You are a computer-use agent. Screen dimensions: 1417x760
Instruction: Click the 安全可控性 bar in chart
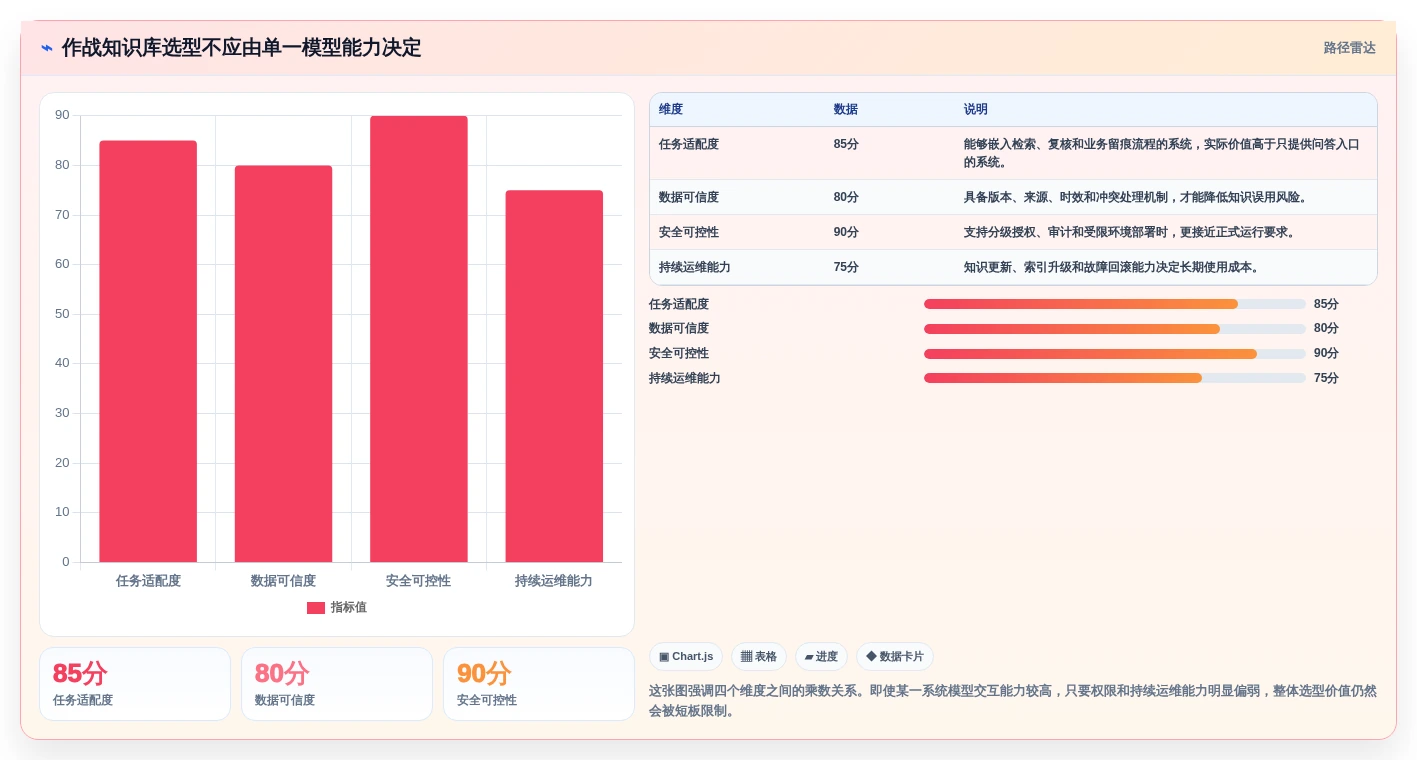click(419, 339)
